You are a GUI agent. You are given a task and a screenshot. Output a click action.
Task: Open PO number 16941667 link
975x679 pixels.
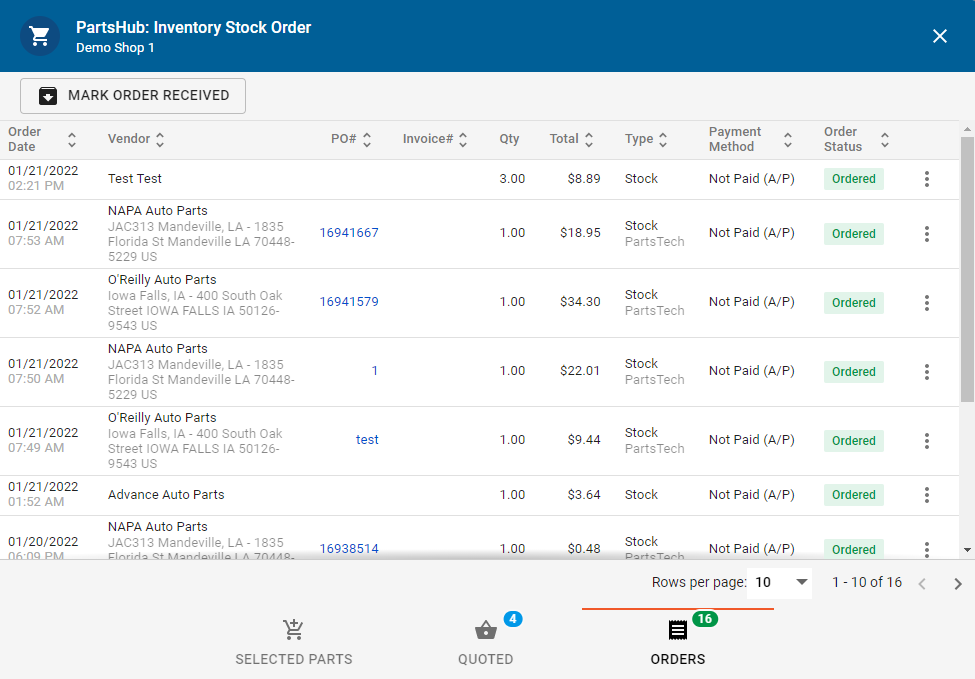[349, 233]
